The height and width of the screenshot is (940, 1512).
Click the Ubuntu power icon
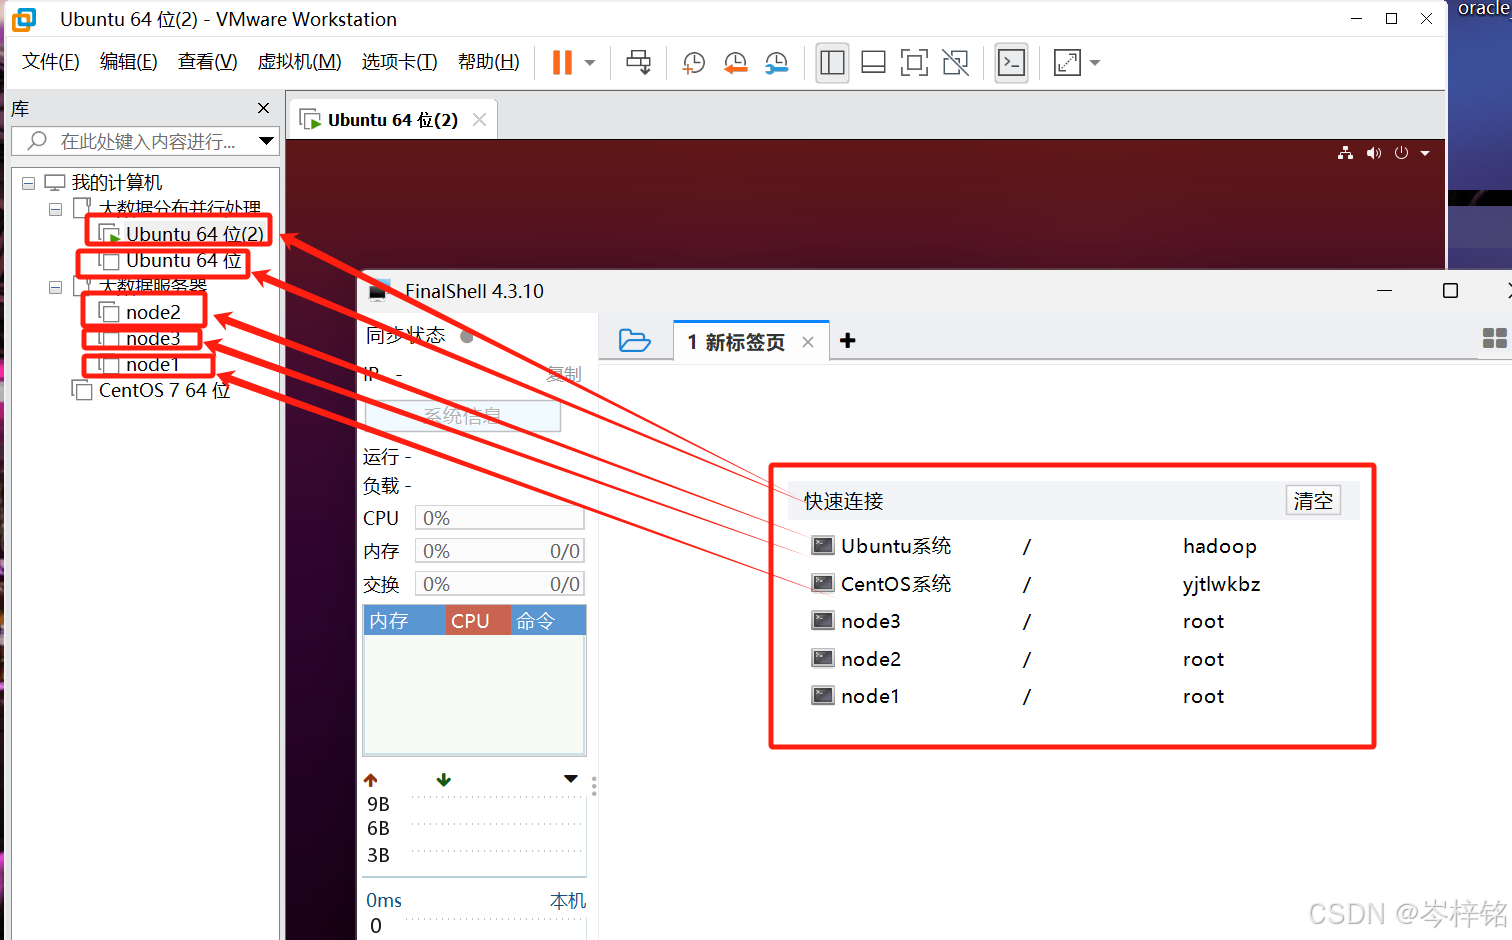(1401, 153)
